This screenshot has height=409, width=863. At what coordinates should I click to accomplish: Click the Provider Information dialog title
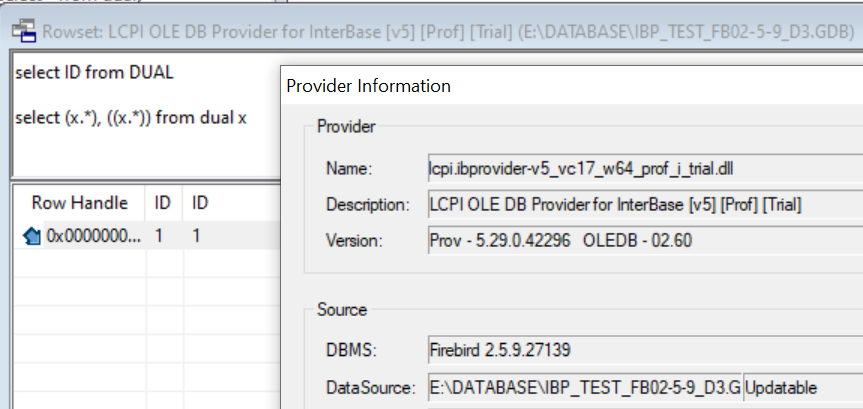tap(368, 86)
